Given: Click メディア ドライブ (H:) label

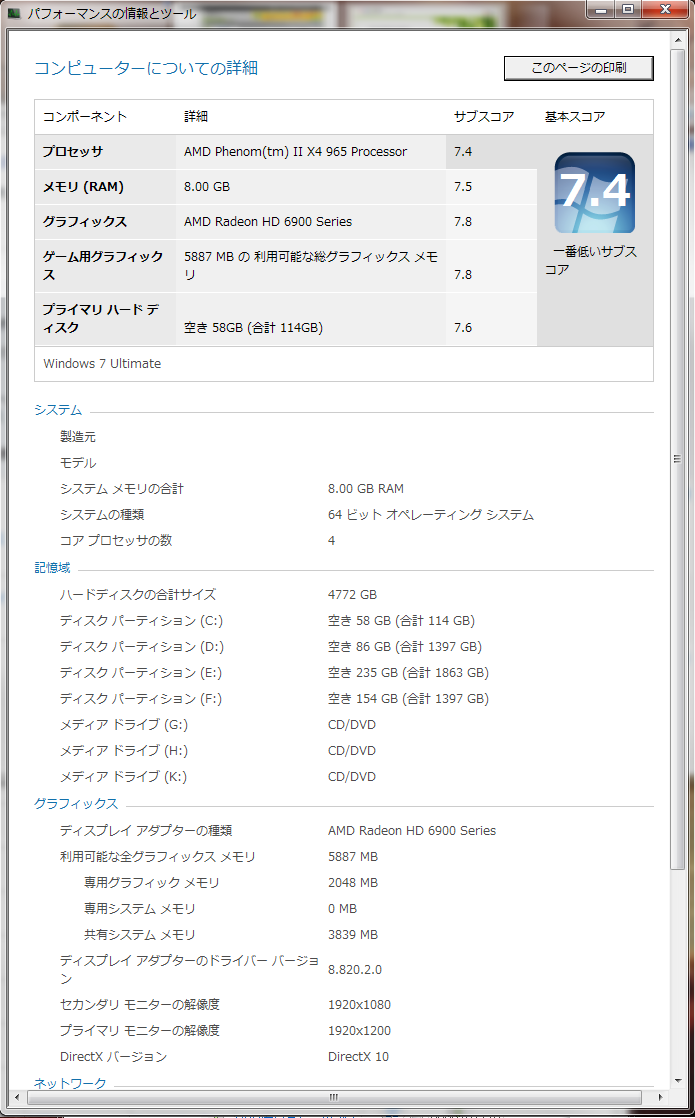Looking at the screenshot, I should tap(124, 751).
